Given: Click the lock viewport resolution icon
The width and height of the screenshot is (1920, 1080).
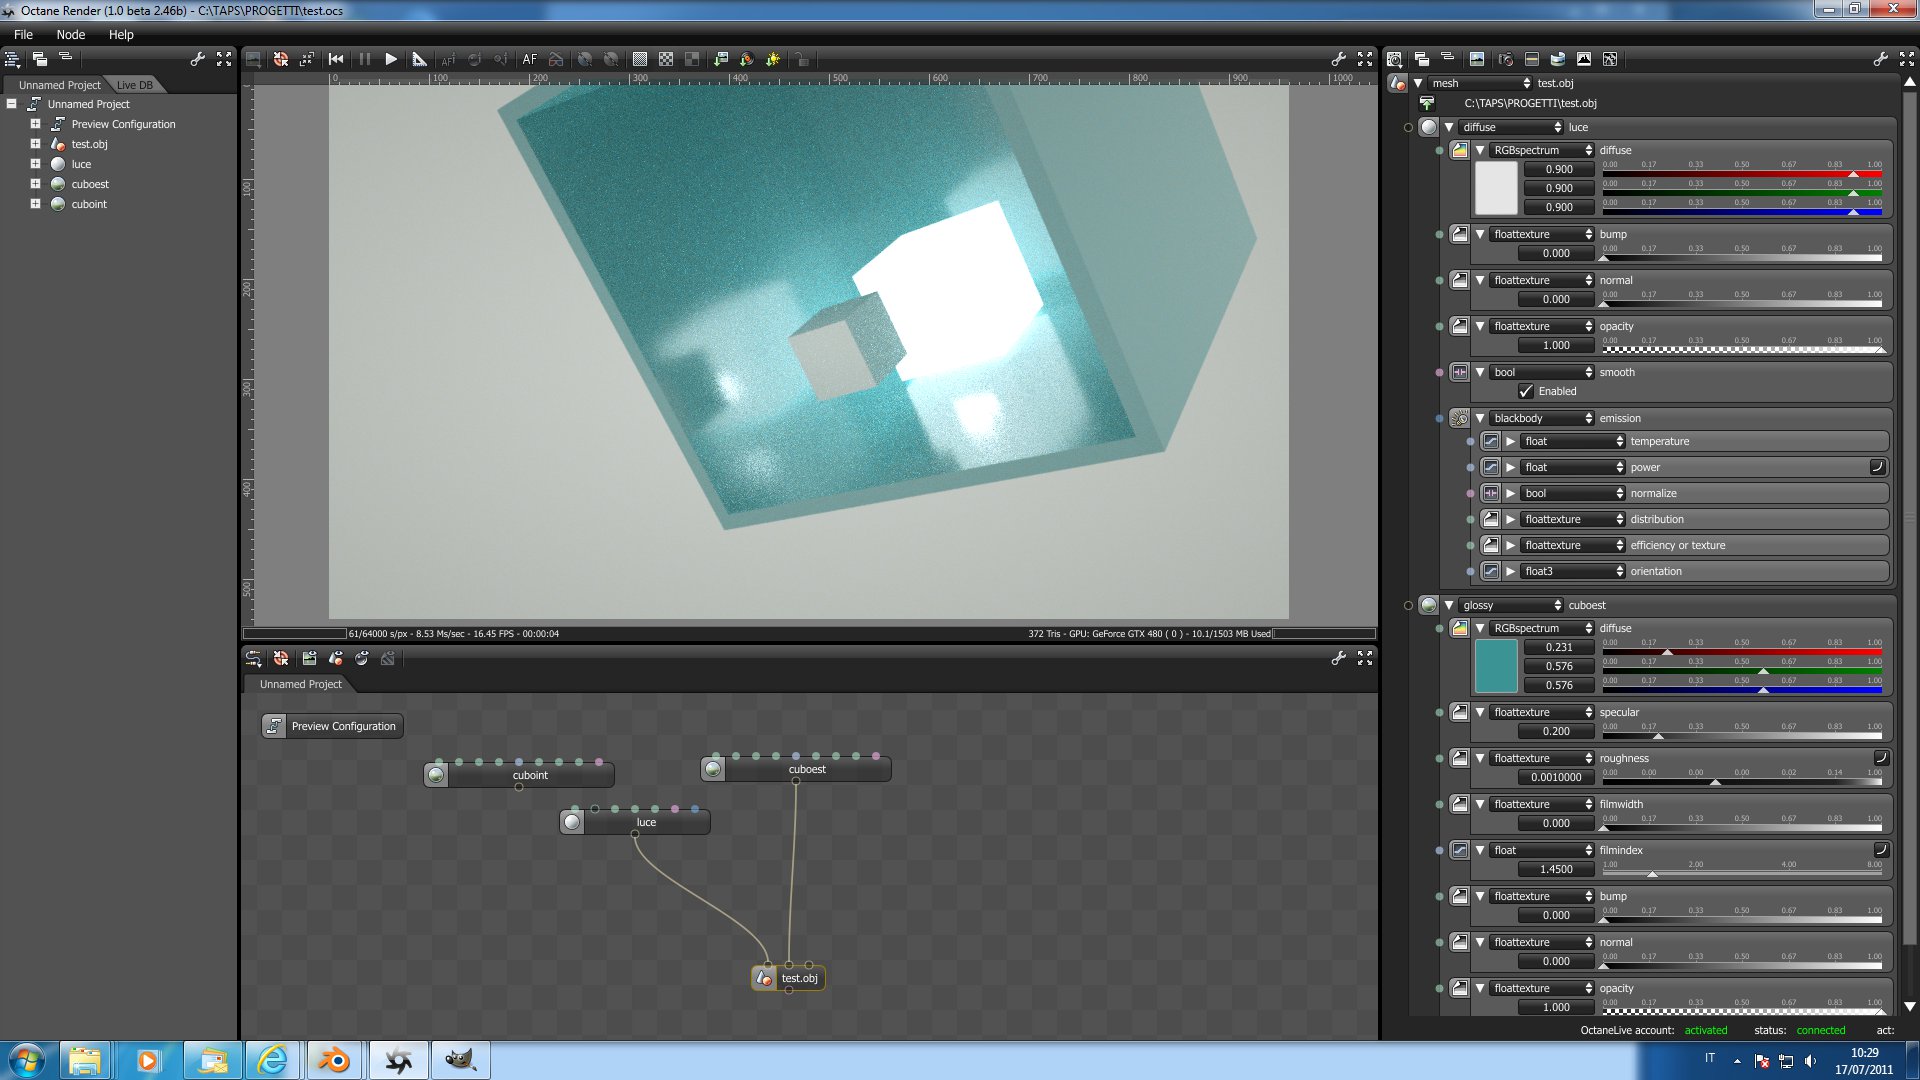Looking at the screenshot, I should point(802,60).
